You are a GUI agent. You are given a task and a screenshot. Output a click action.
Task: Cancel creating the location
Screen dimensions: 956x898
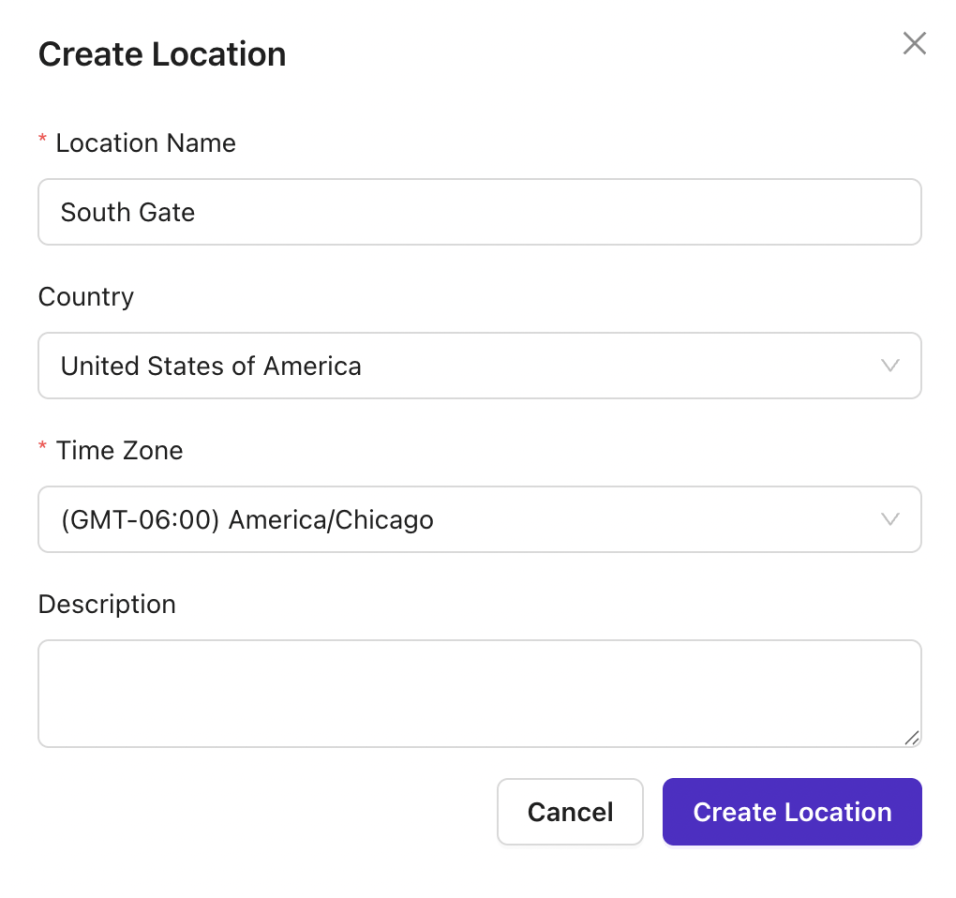[x=570, y=811]
